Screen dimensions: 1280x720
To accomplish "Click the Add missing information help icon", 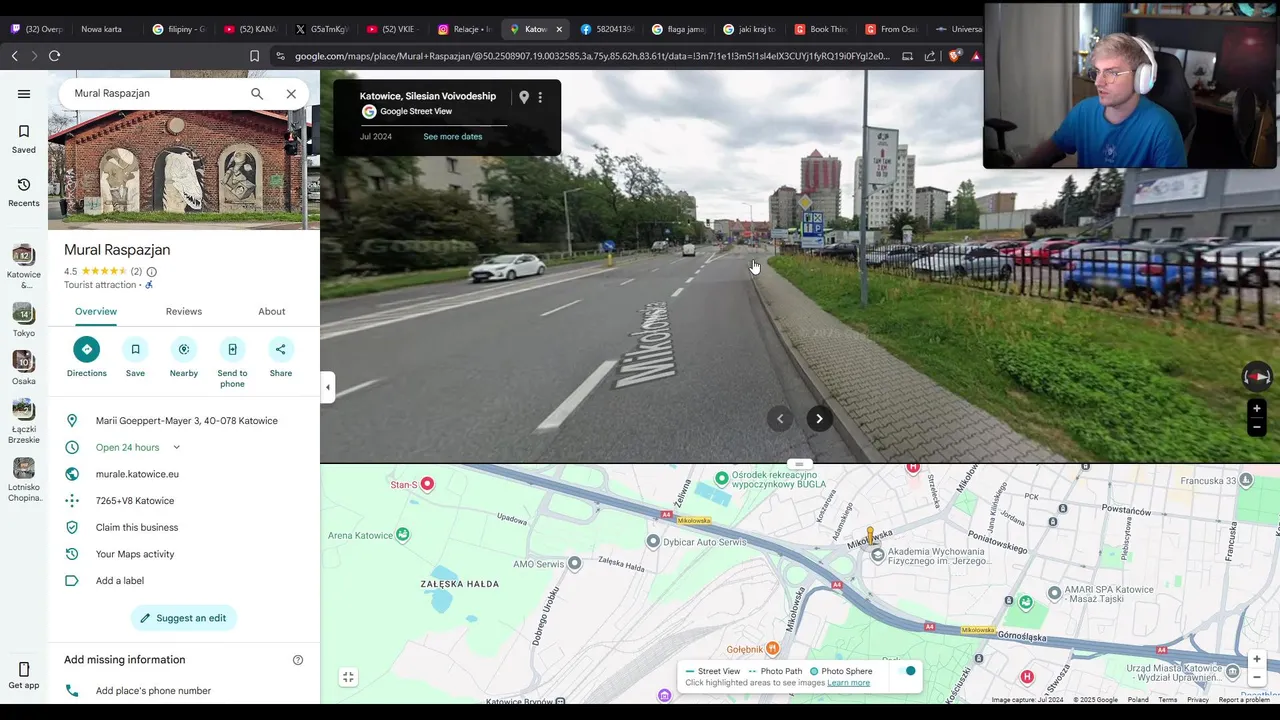I will click(x=298, y=660).
